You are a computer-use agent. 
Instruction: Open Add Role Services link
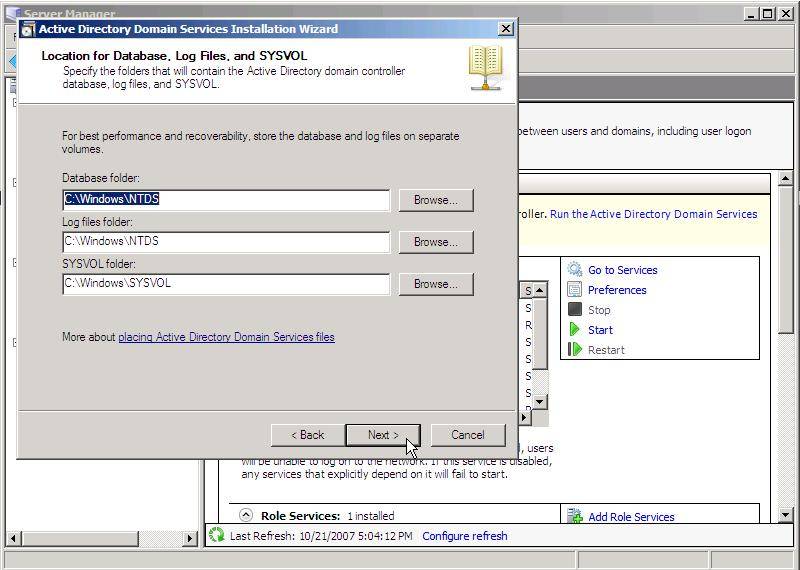pos(631,517)
